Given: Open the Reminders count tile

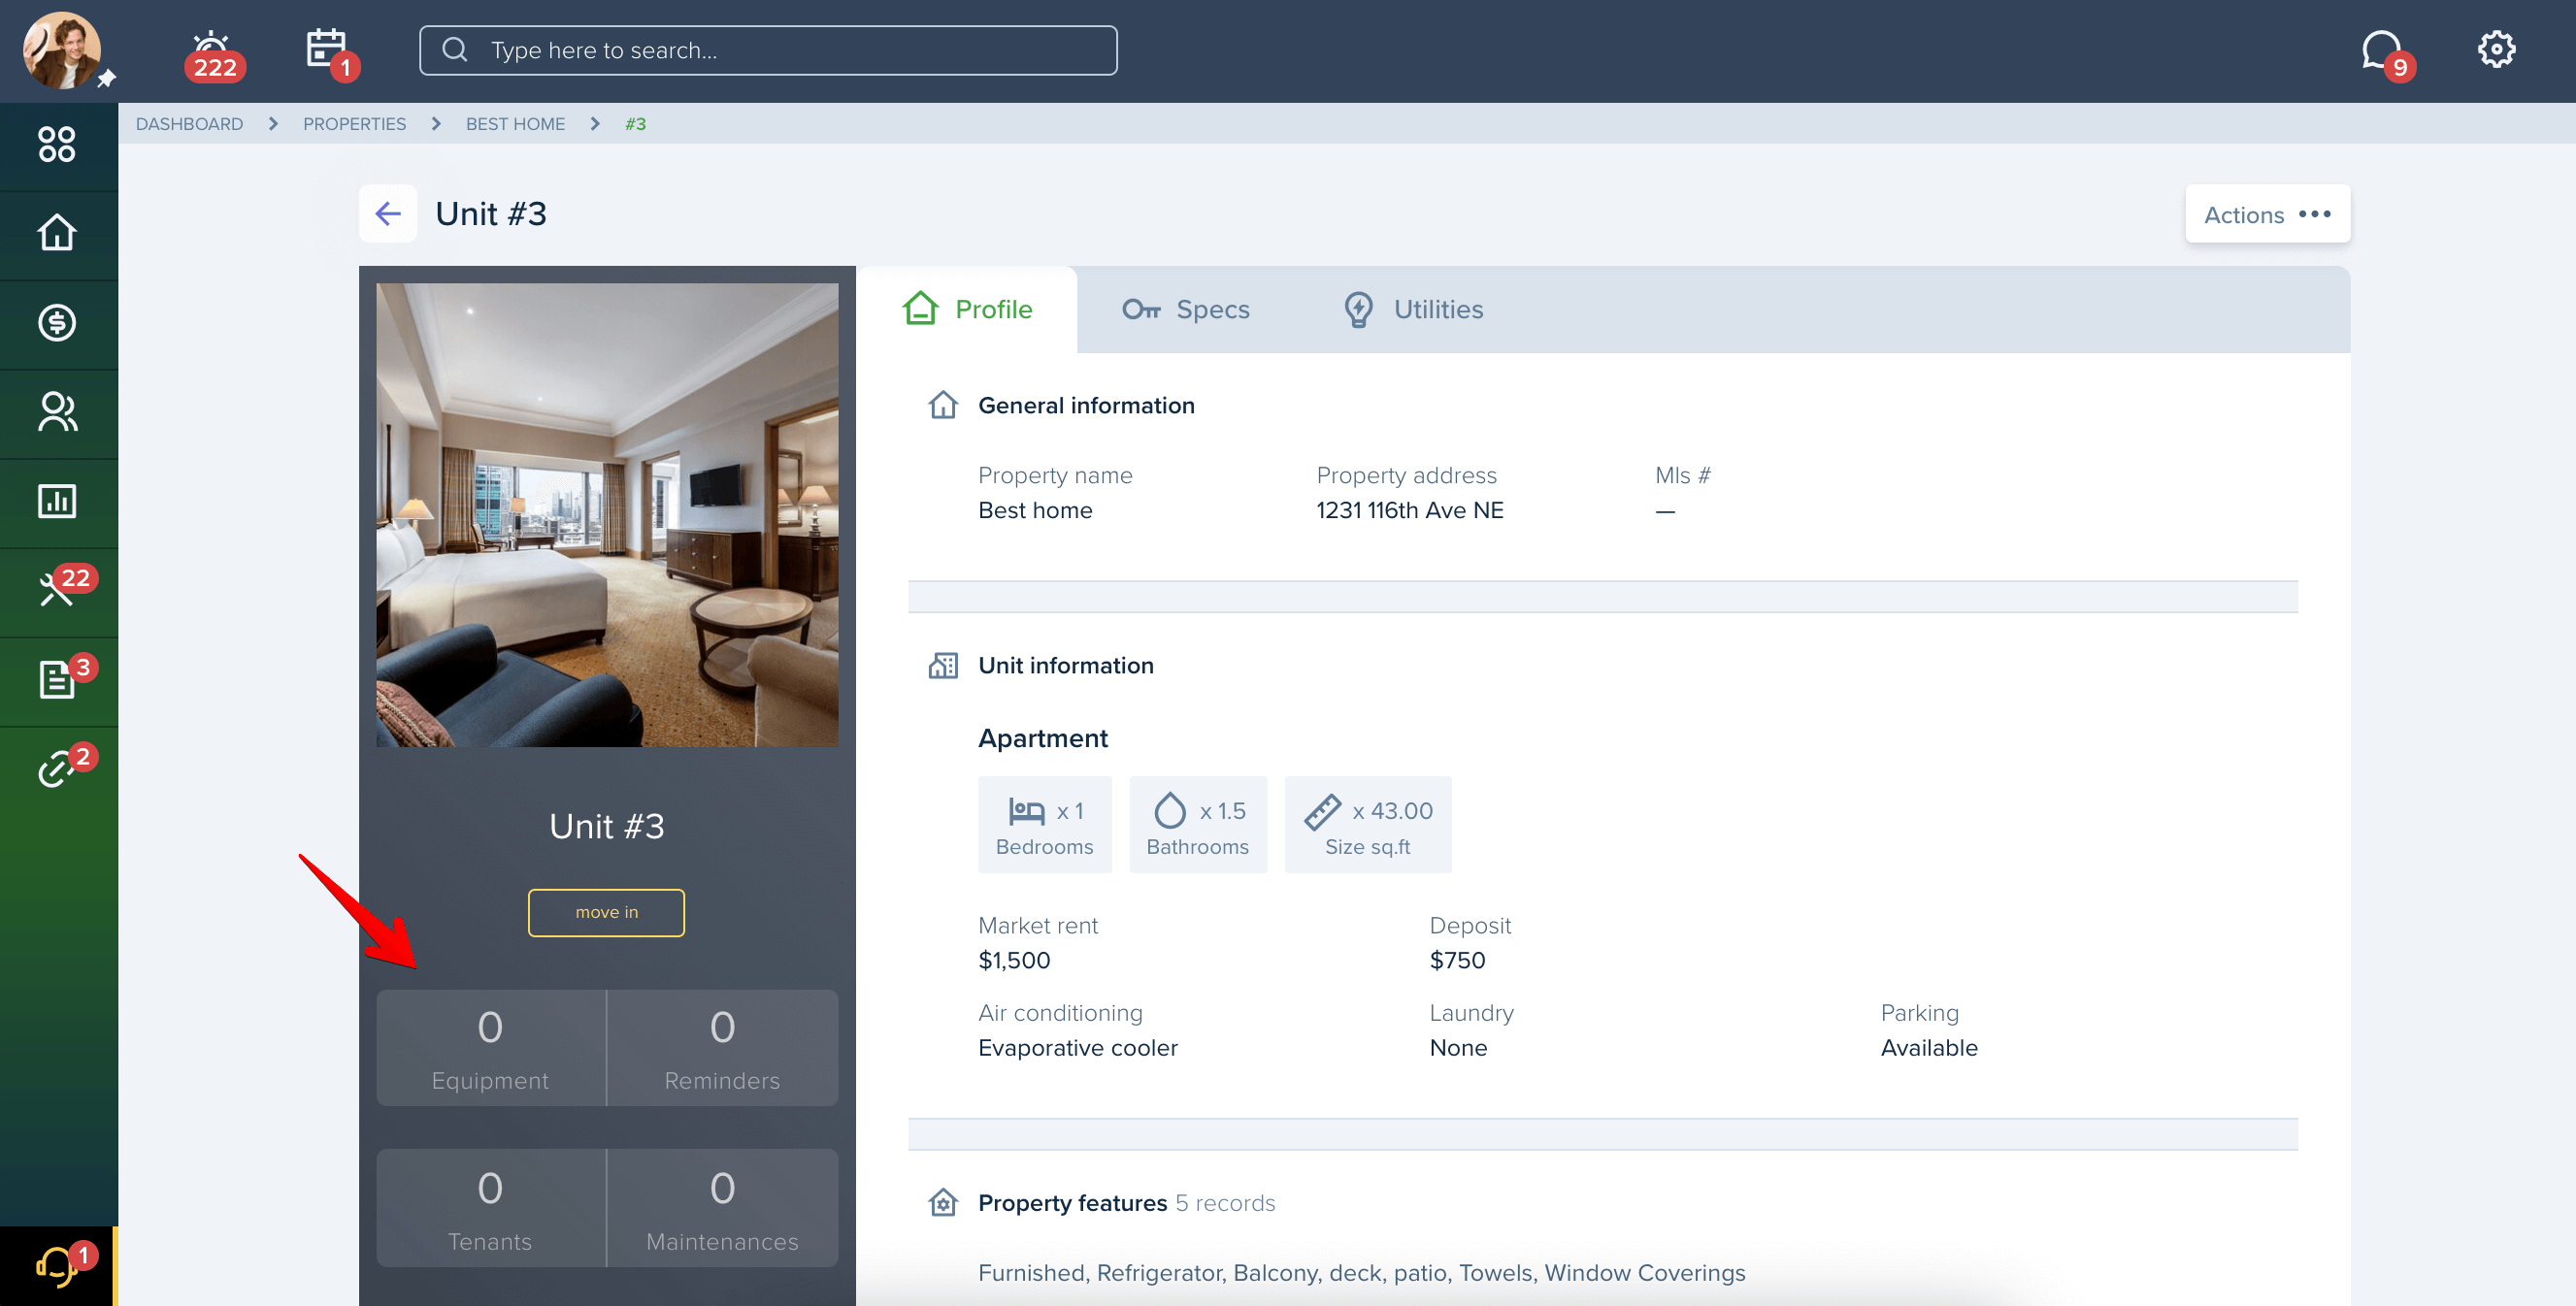Looking at the screenshot, I should click(x=722, y=1048).
